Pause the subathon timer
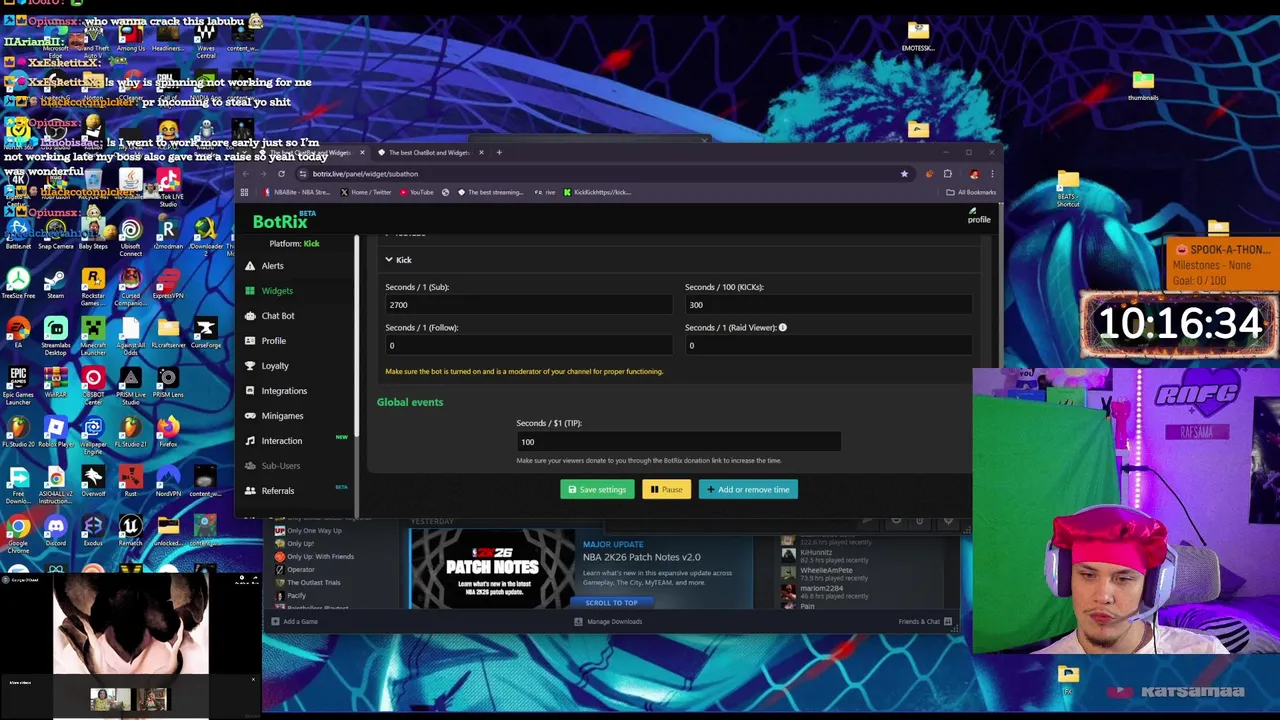1280x720 pixels. (666, 489)
